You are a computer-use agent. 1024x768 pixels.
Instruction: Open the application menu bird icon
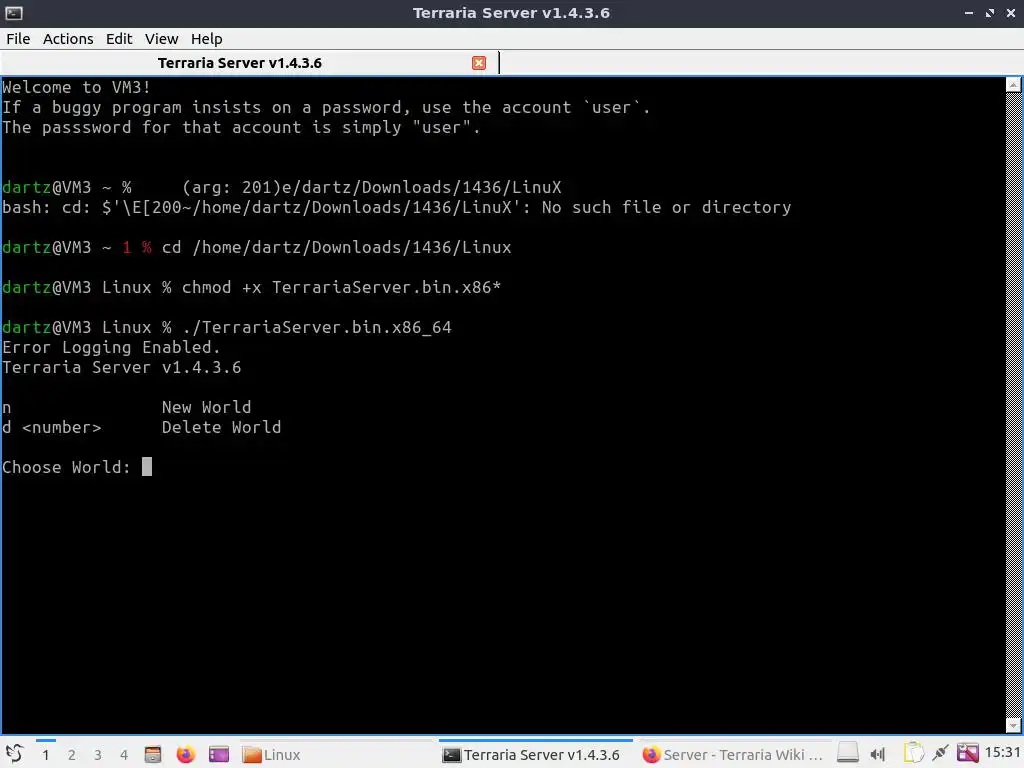[x=14, y=754]
